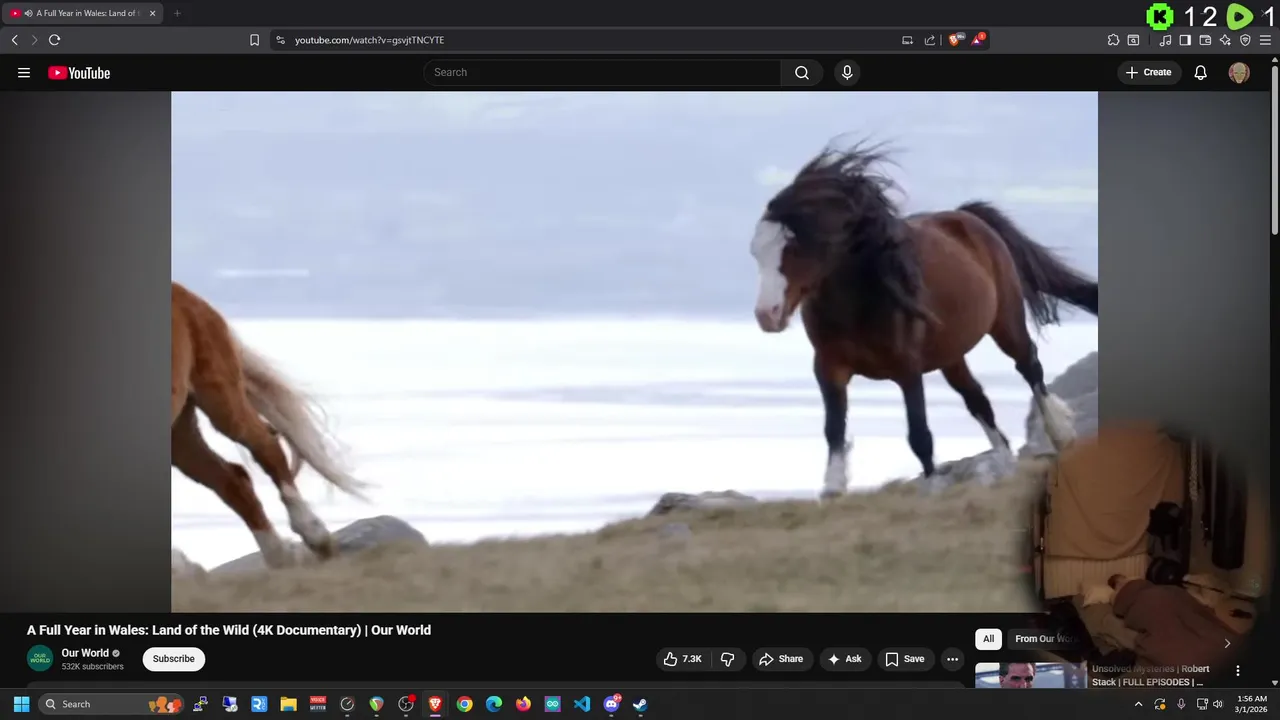
Task: Open the clock showing 1:56 AM
Action: tap(1252, 704)
